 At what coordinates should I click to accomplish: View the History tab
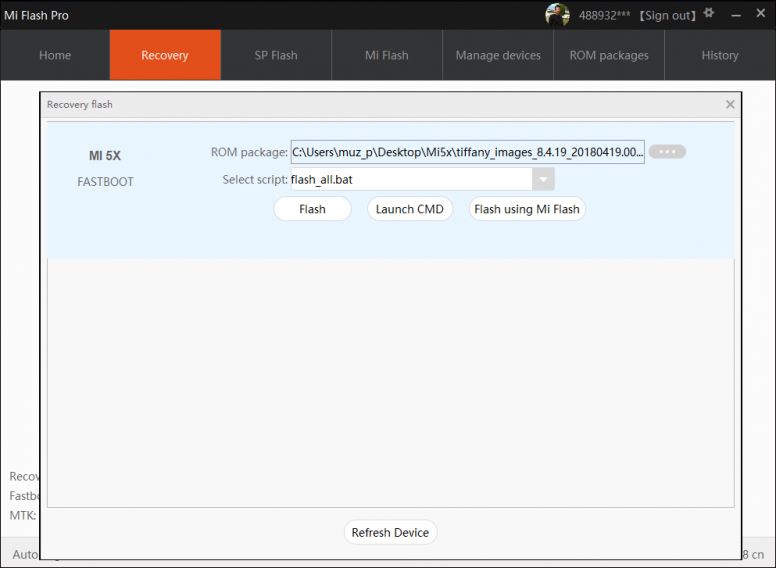pyautogui.click(x=720, y=55)
